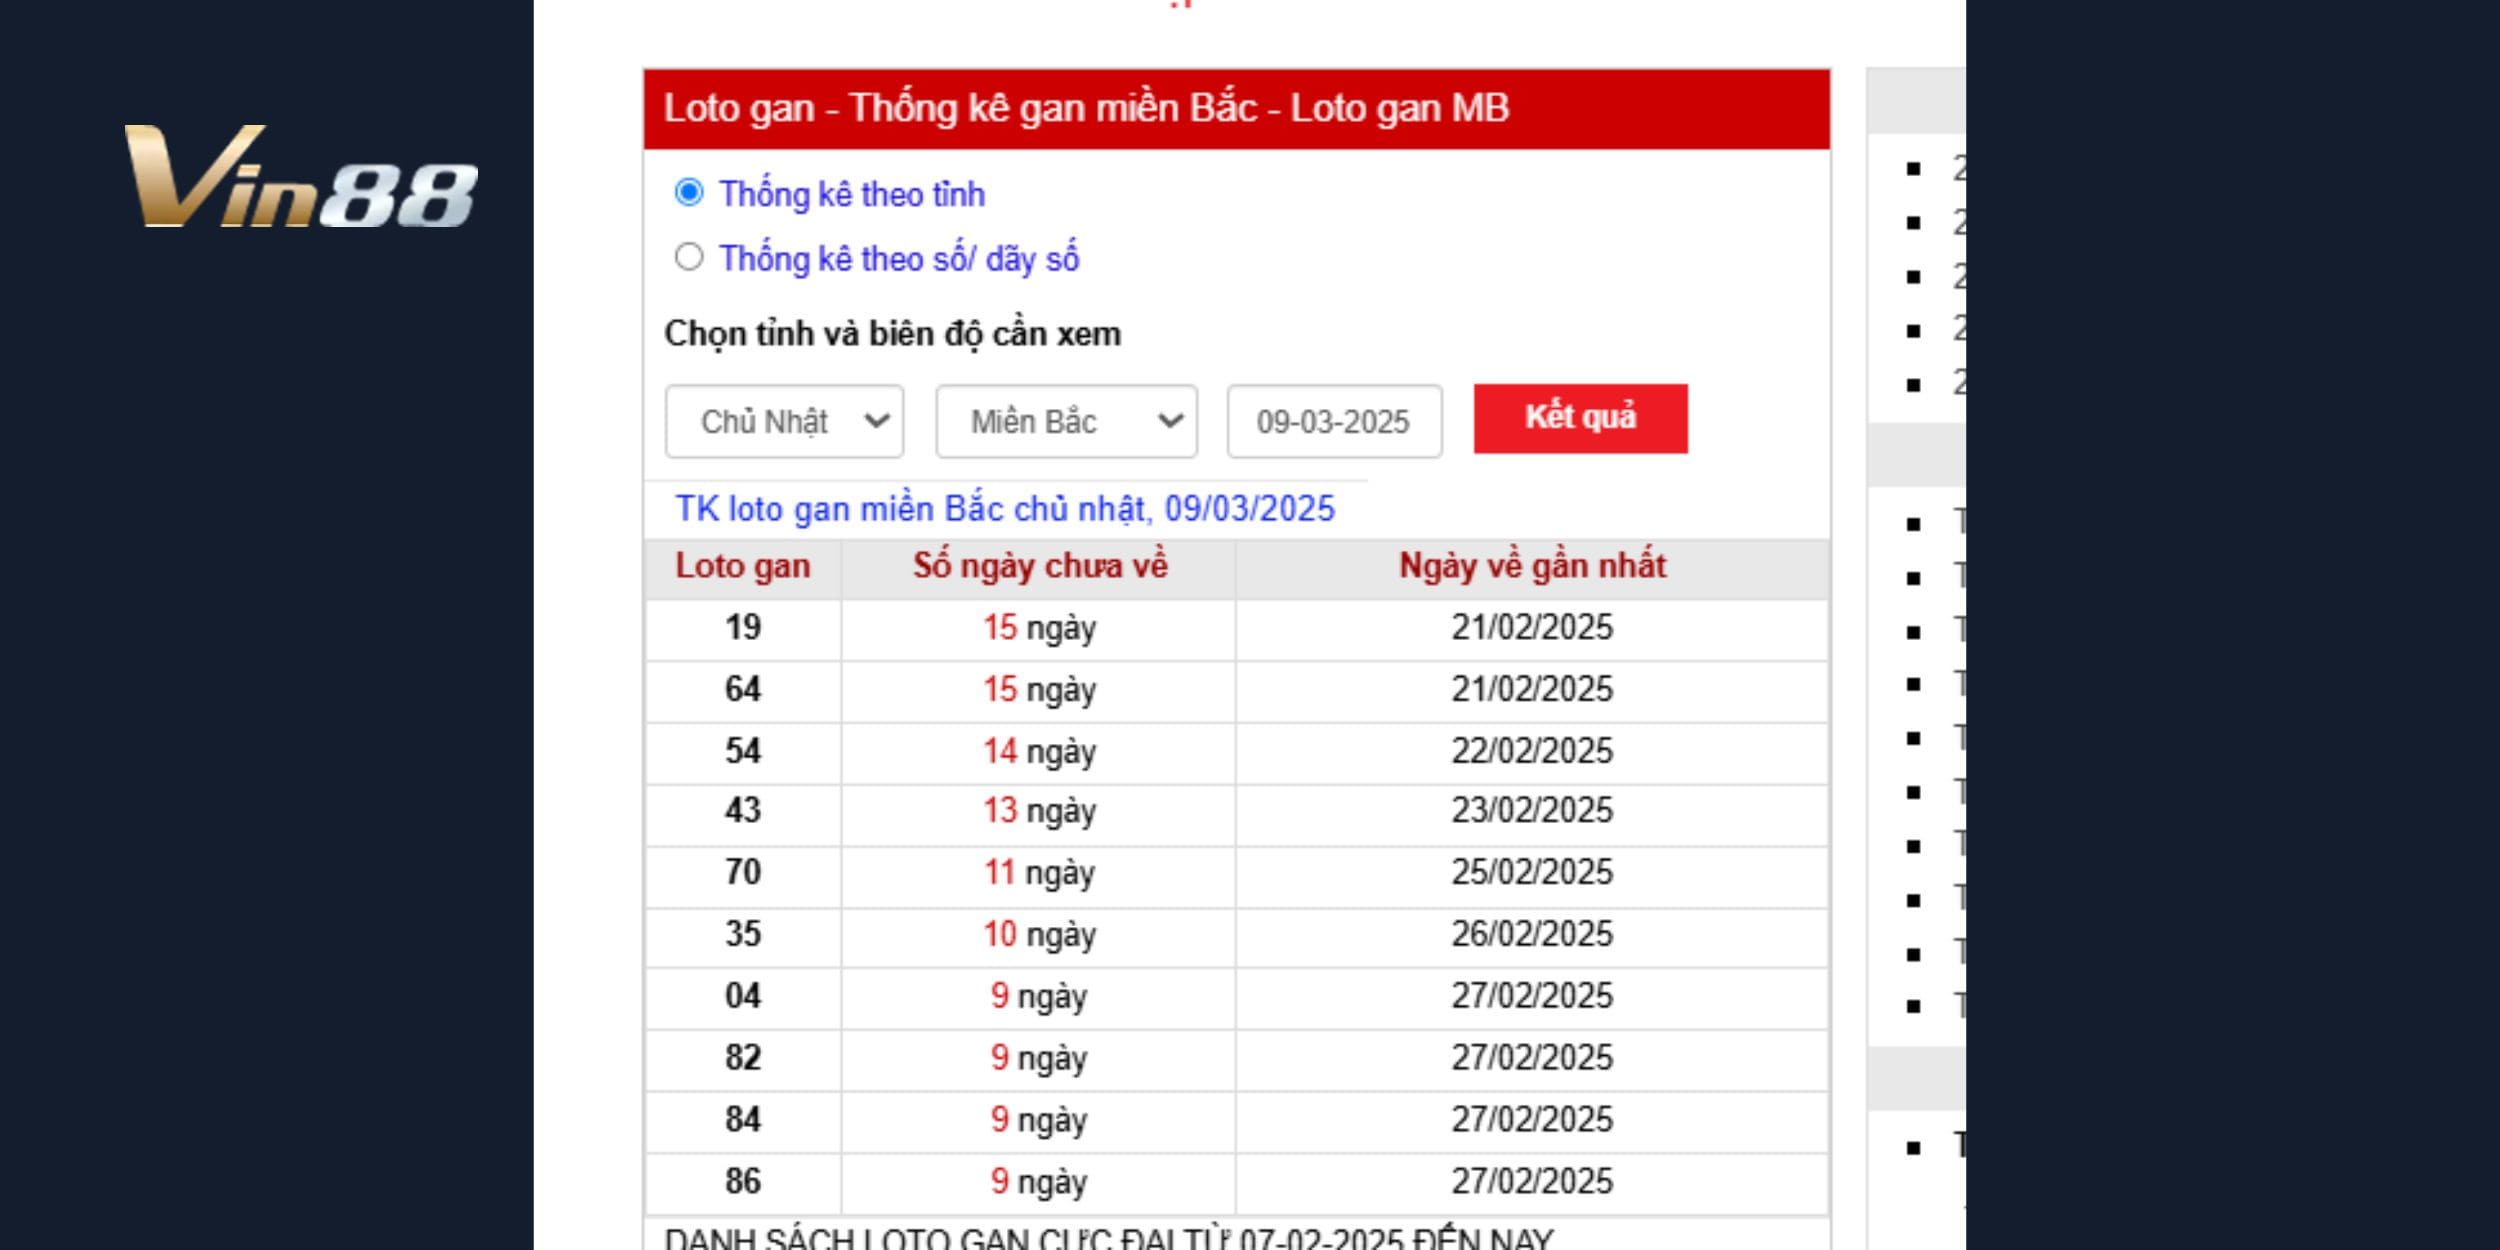Click 'Chọn tỉnh và biên độ cần xem' heading

(893, 334)
